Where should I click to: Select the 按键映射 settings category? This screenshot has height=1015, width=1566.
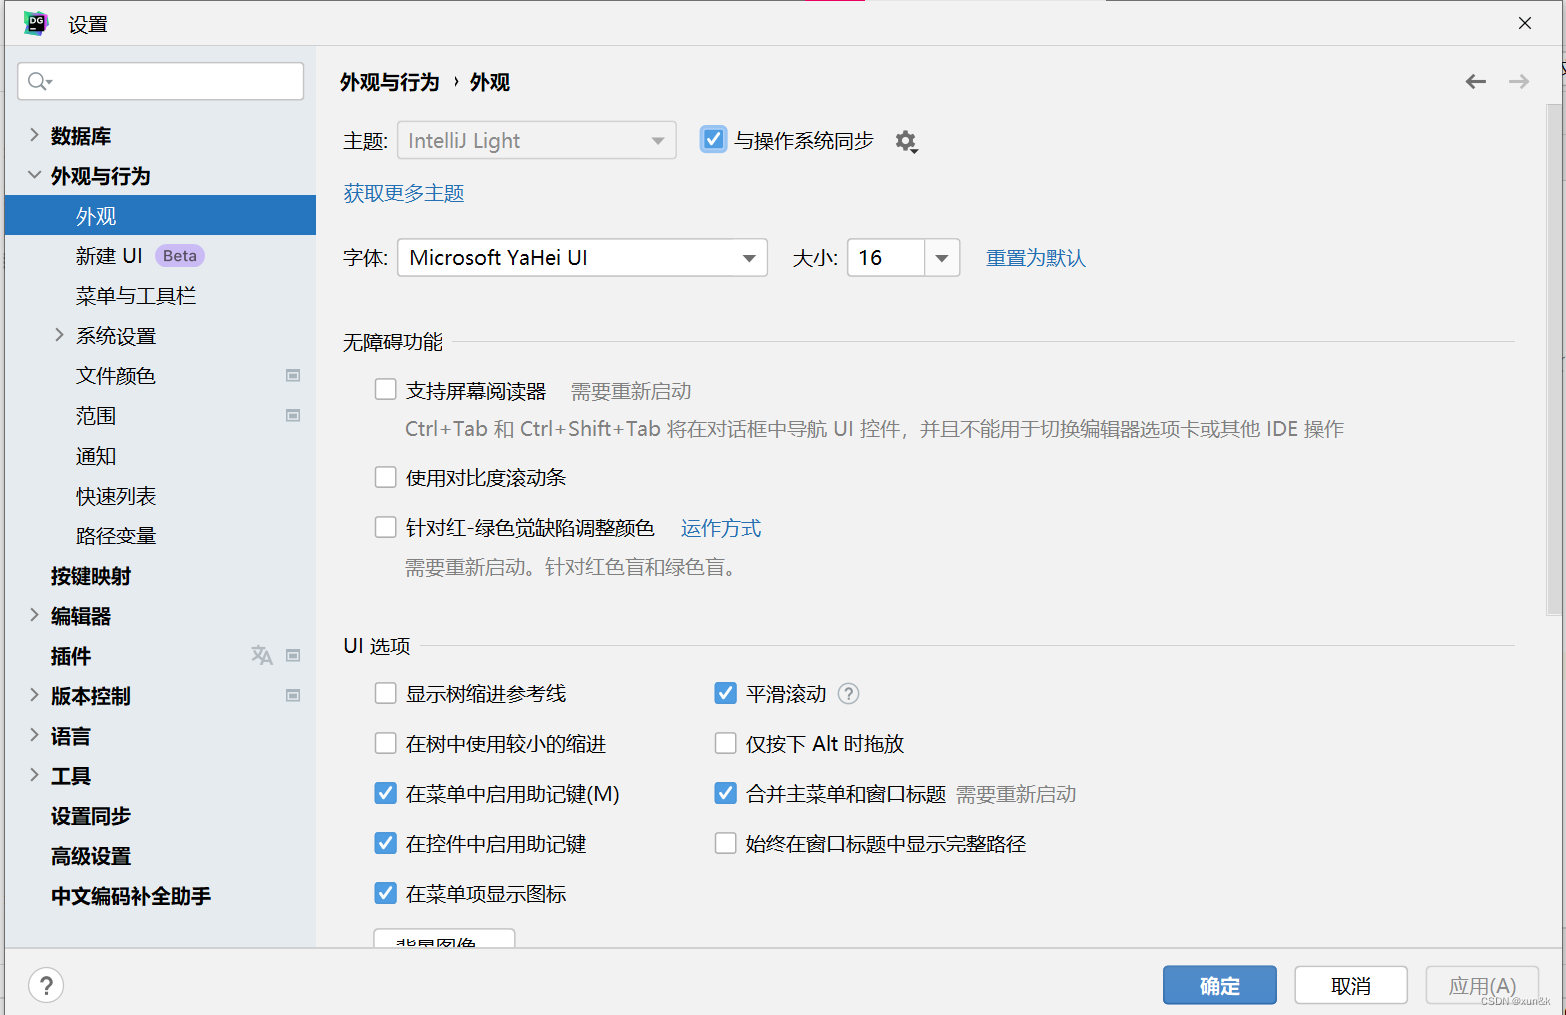point(90,575)
